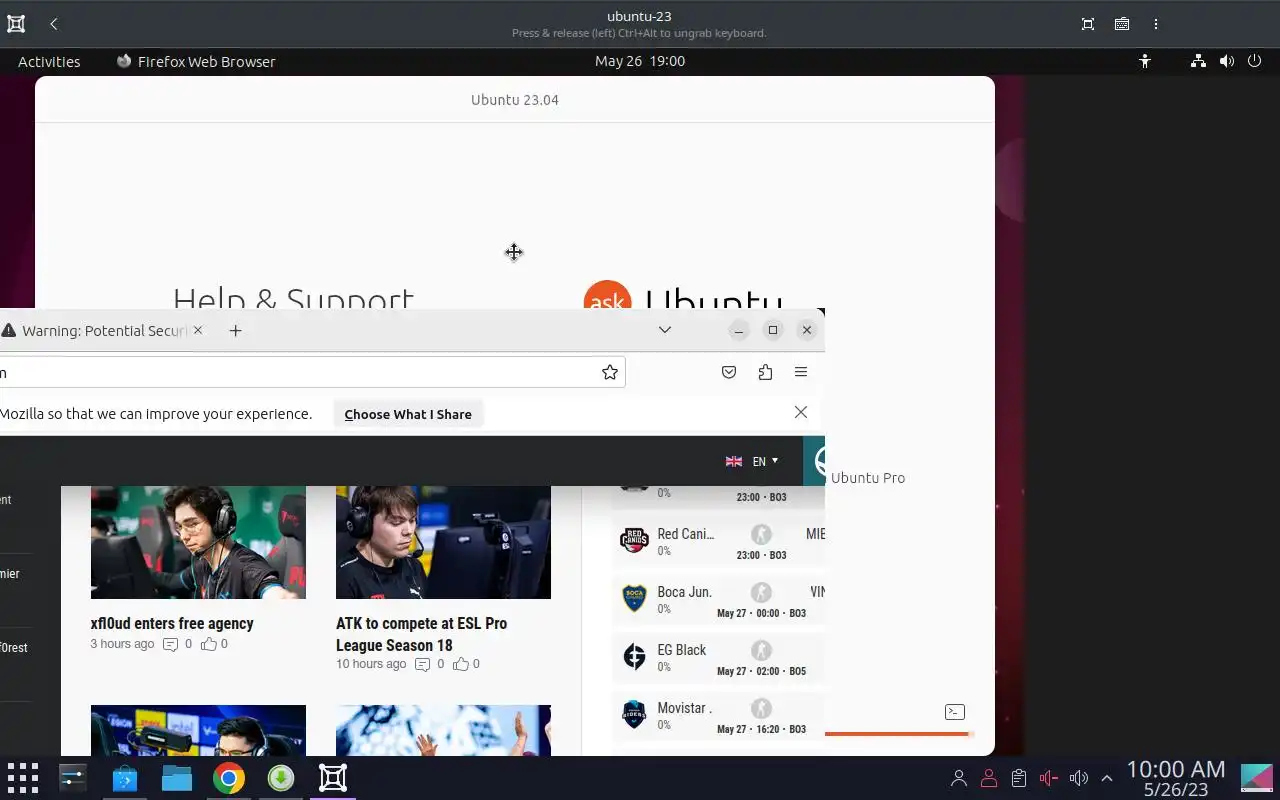The height and width of the screenshot is (800, 1280).
Task: Open the Firefox extensions puzzle icon
Action: tap(765, 372)
